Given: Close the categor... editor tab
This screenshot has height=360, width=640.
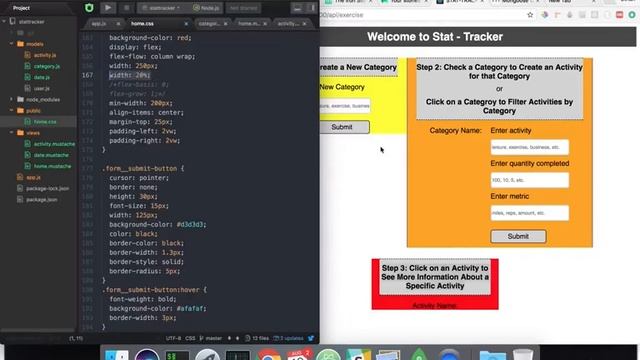Looking at the screenshot, I should (225, 24).
